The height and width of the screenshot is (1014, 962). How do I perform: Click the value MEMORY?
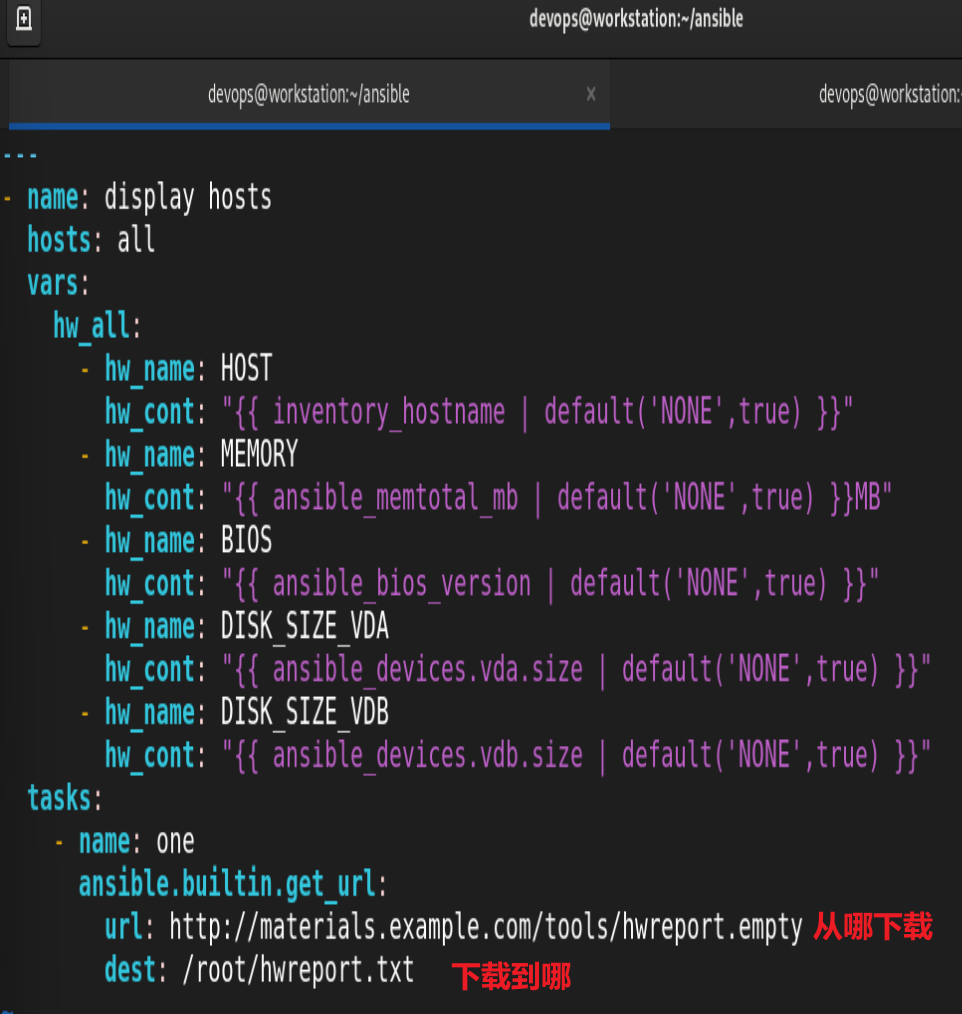pos(259,454)
